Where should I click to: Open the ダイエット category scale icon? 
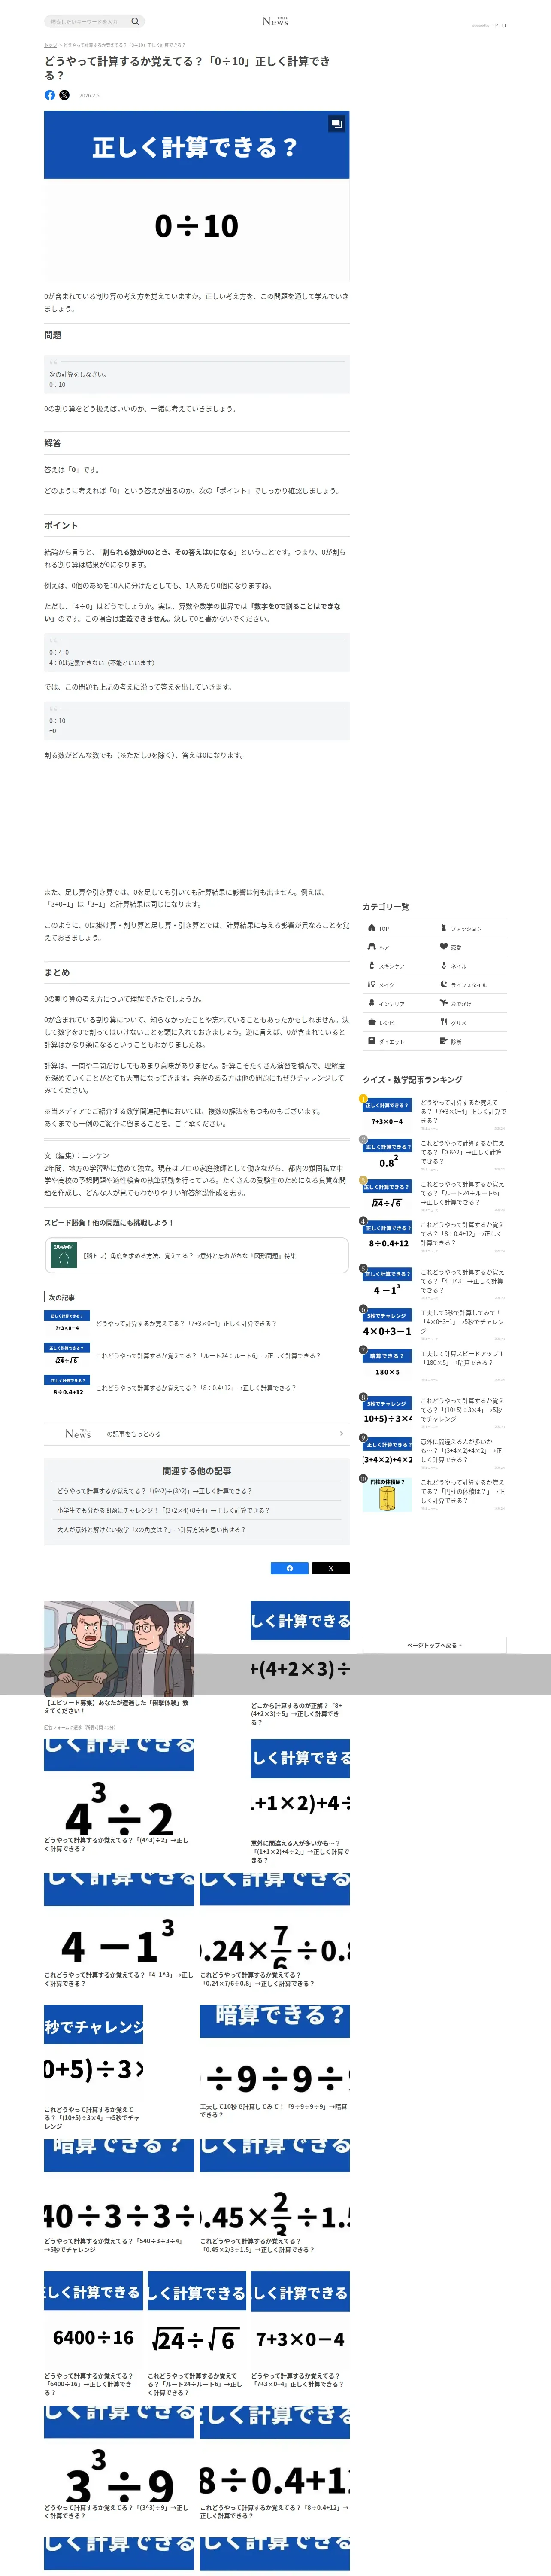tap(372, 1041)
